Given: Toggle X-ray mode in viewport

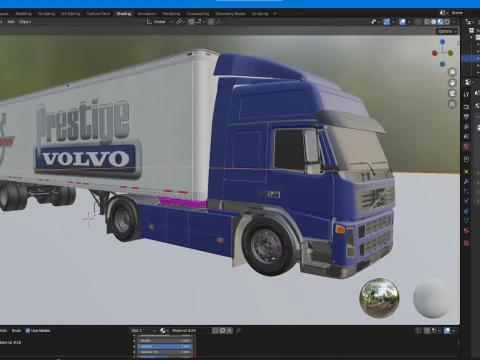Looking at the screenshot, I should [418, 22].
